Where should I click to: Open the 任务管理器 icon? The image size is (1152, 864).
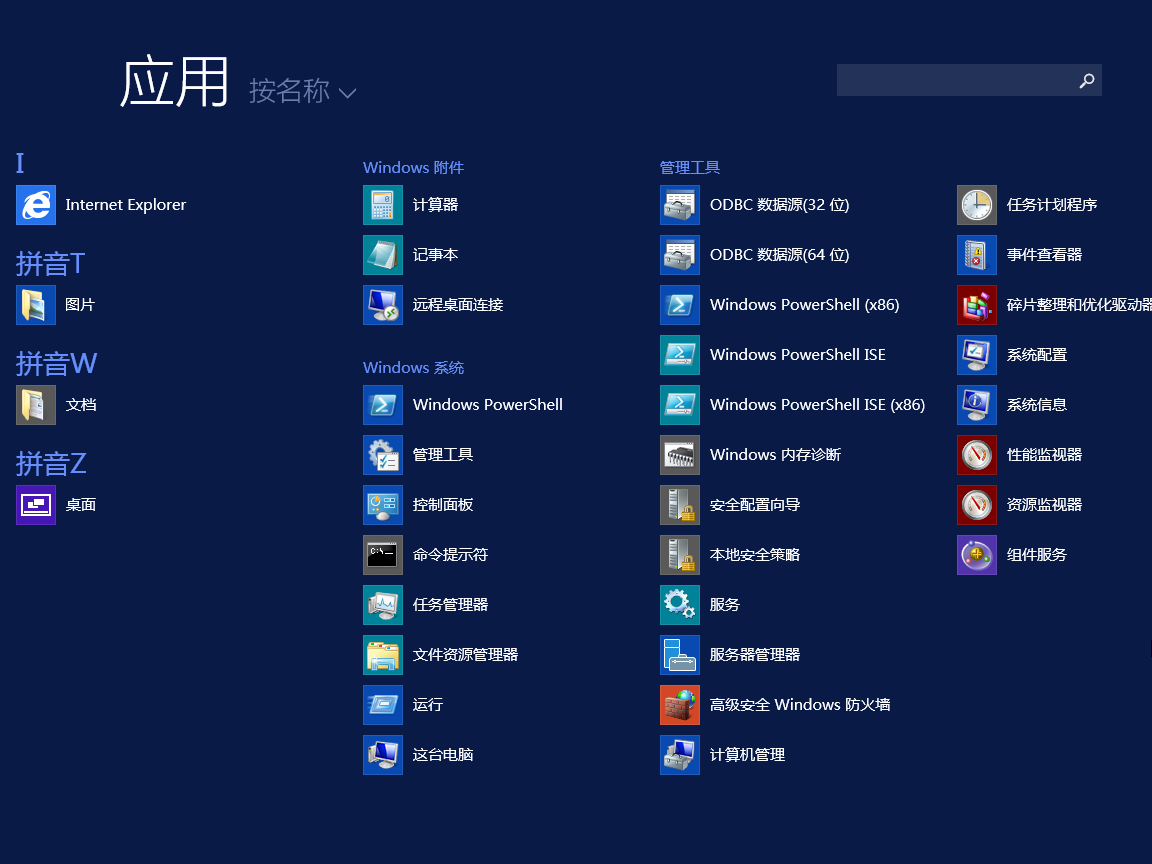click(x=383, y=605)
